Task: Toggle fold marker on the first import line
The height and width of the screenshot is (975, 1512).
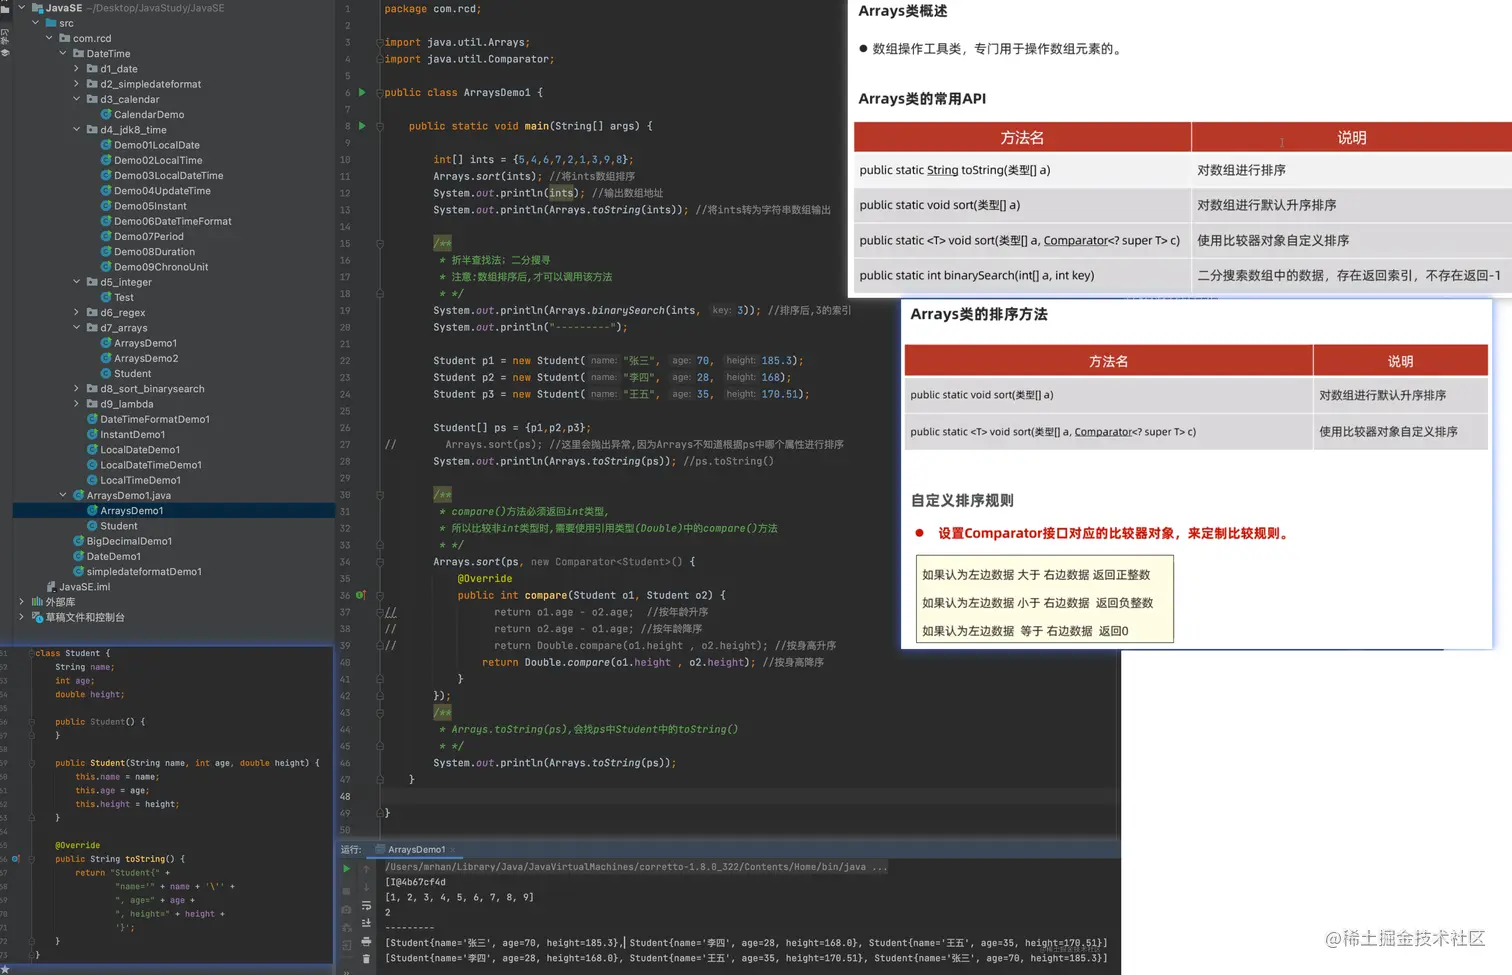Action: pyautogui.click(x=380, y=42)
